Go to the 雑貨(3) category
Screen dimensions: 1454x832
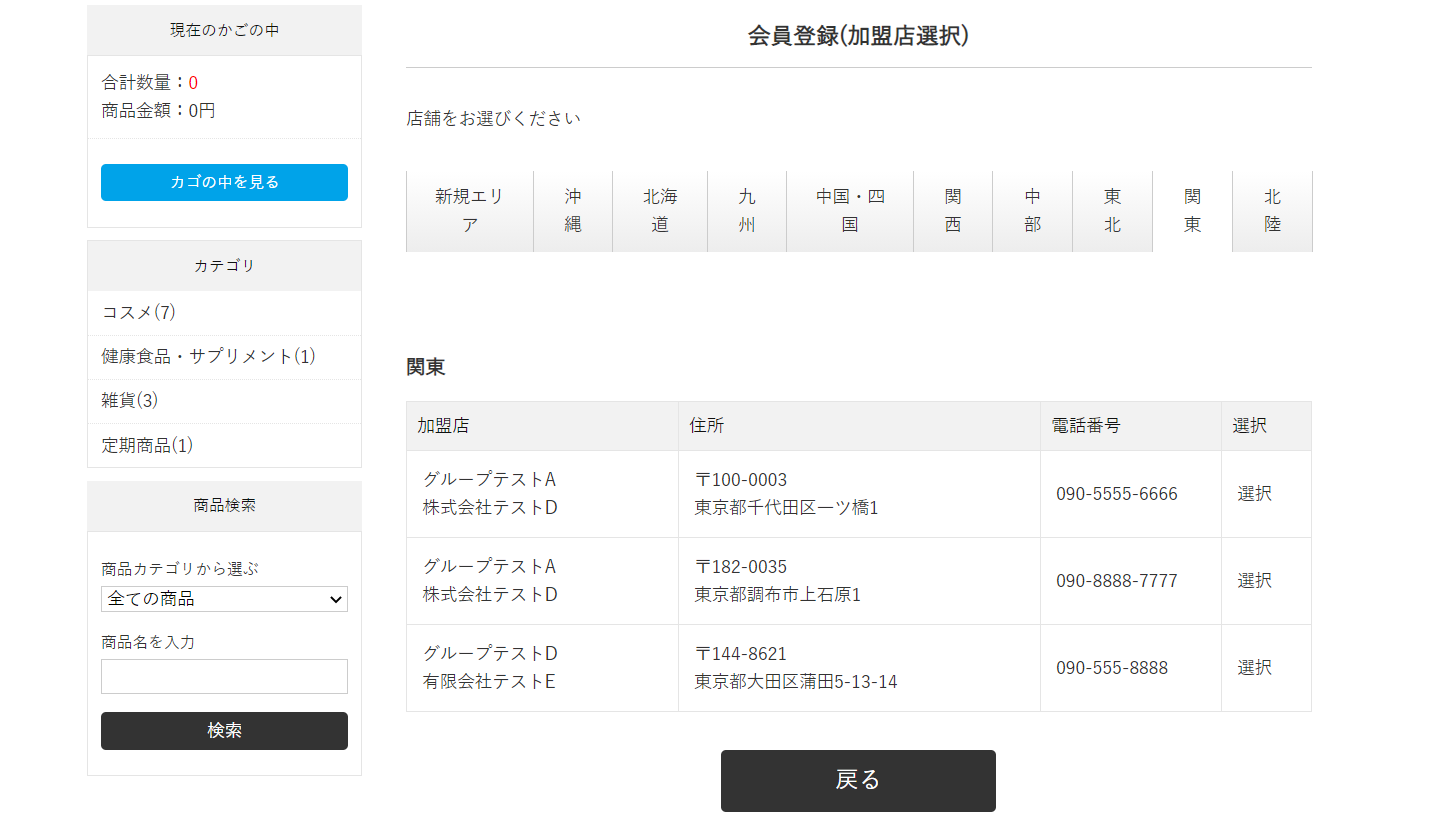(130, 400)
